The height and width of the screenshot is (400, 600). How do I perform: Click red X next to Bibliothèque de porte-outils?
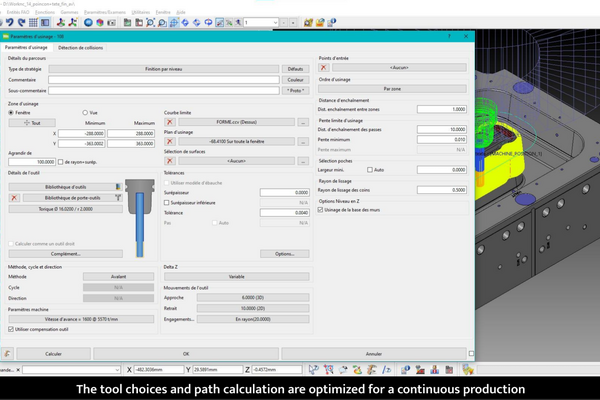tap(14, 198)
